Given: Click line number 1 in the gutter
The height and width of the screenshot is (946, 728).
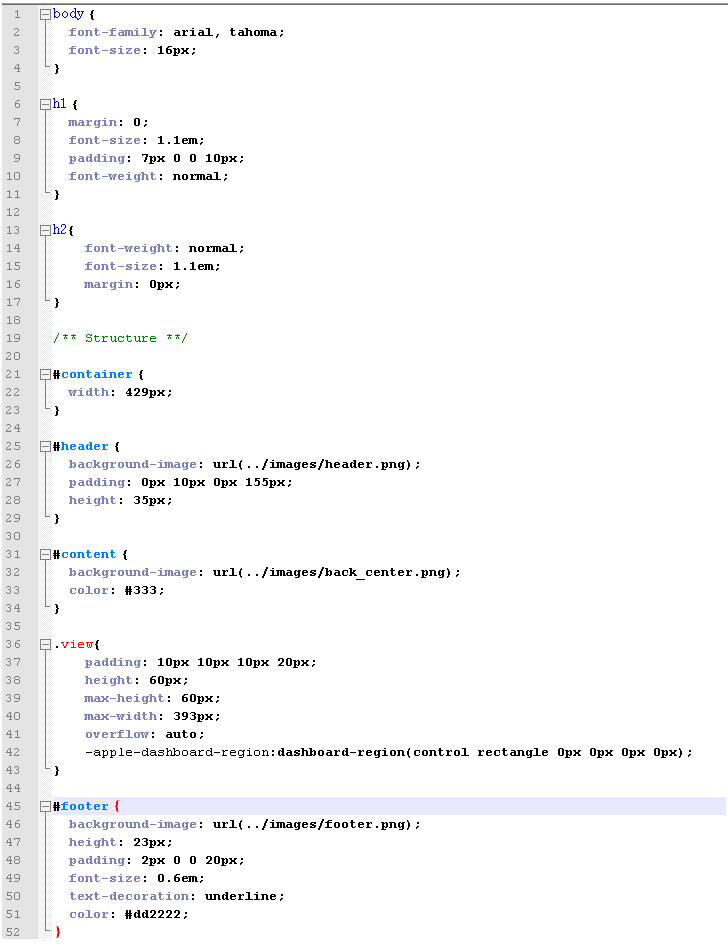Looking at the screenshot, I should [x=17, y=14].
